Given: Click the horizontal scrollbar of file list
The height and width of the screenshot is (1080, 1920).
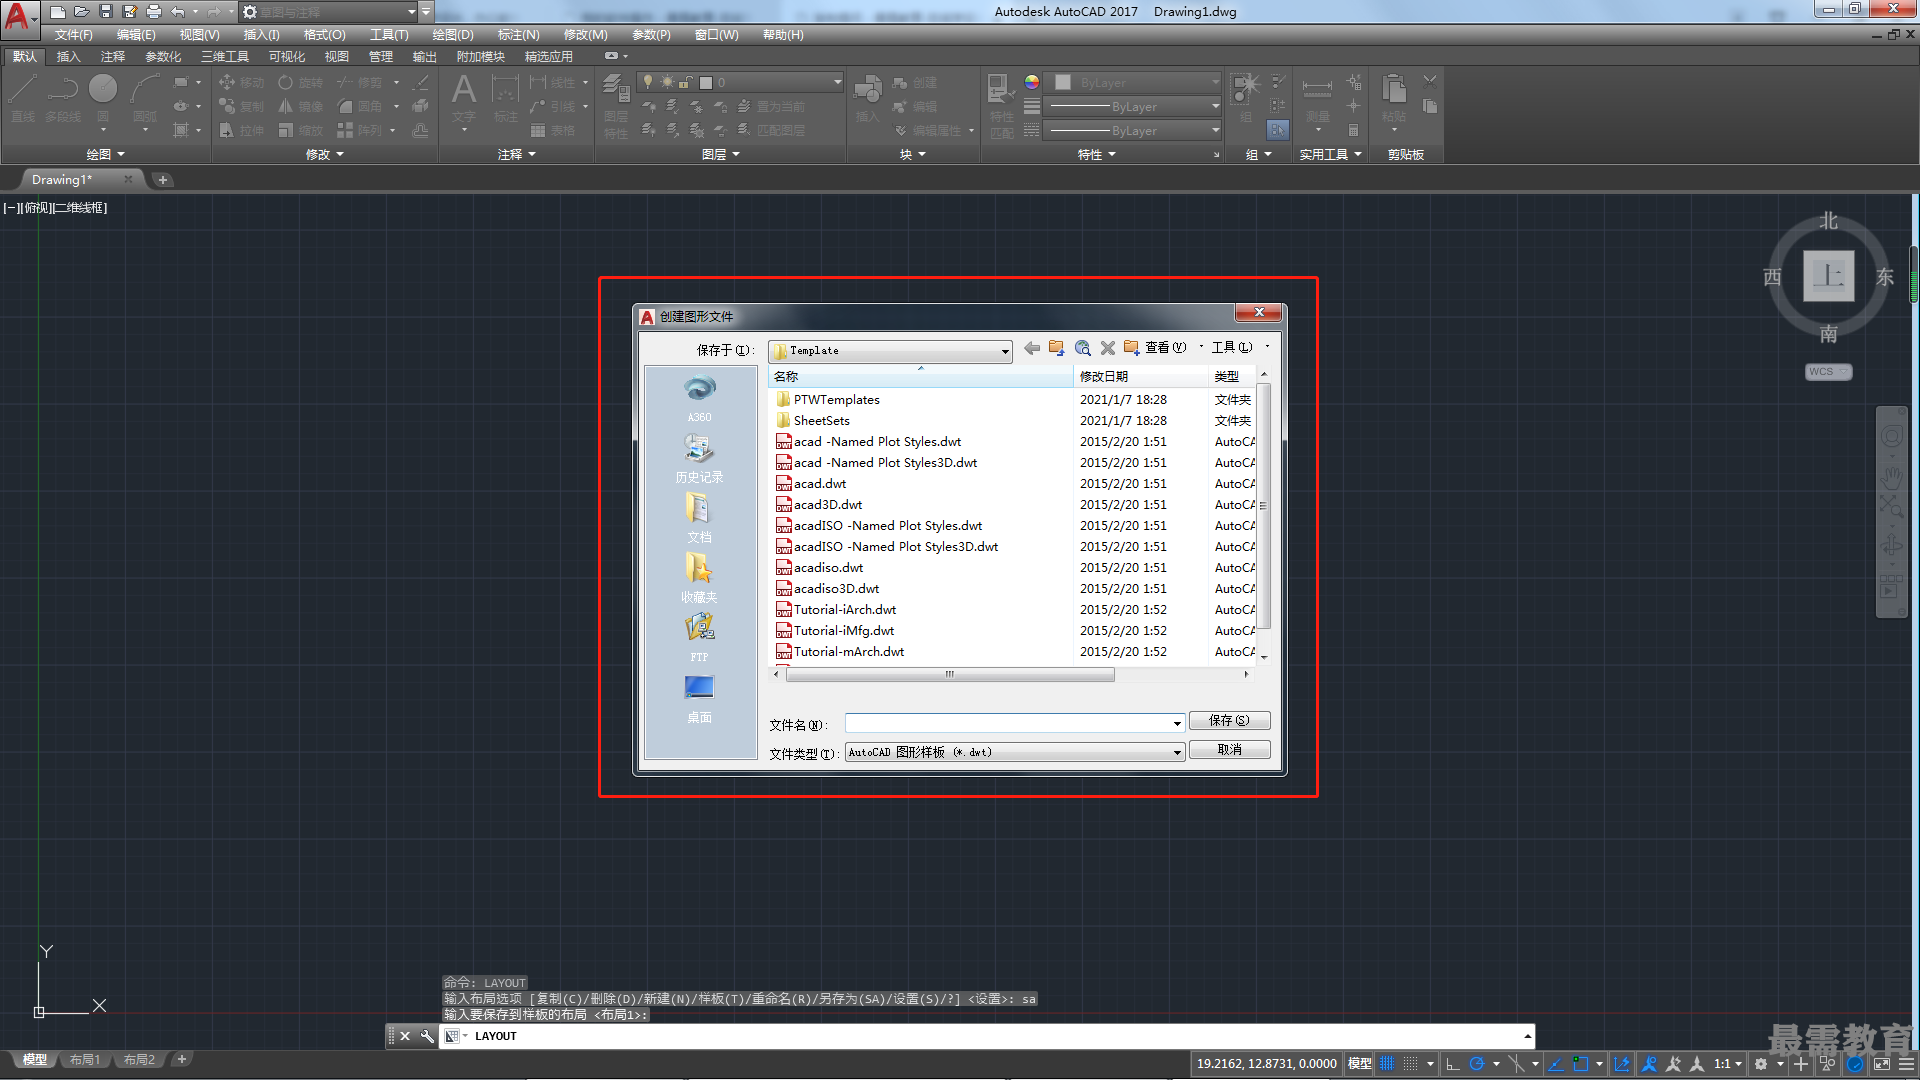Looking at the screenshot, I should 950,675.
